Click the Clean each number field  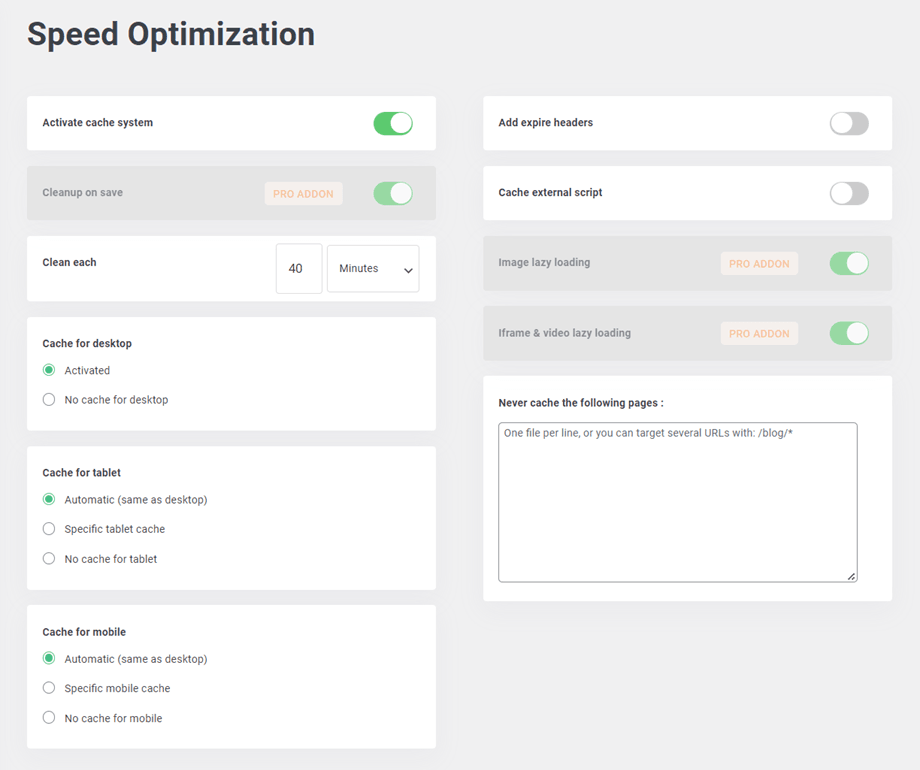click(299, 269)
